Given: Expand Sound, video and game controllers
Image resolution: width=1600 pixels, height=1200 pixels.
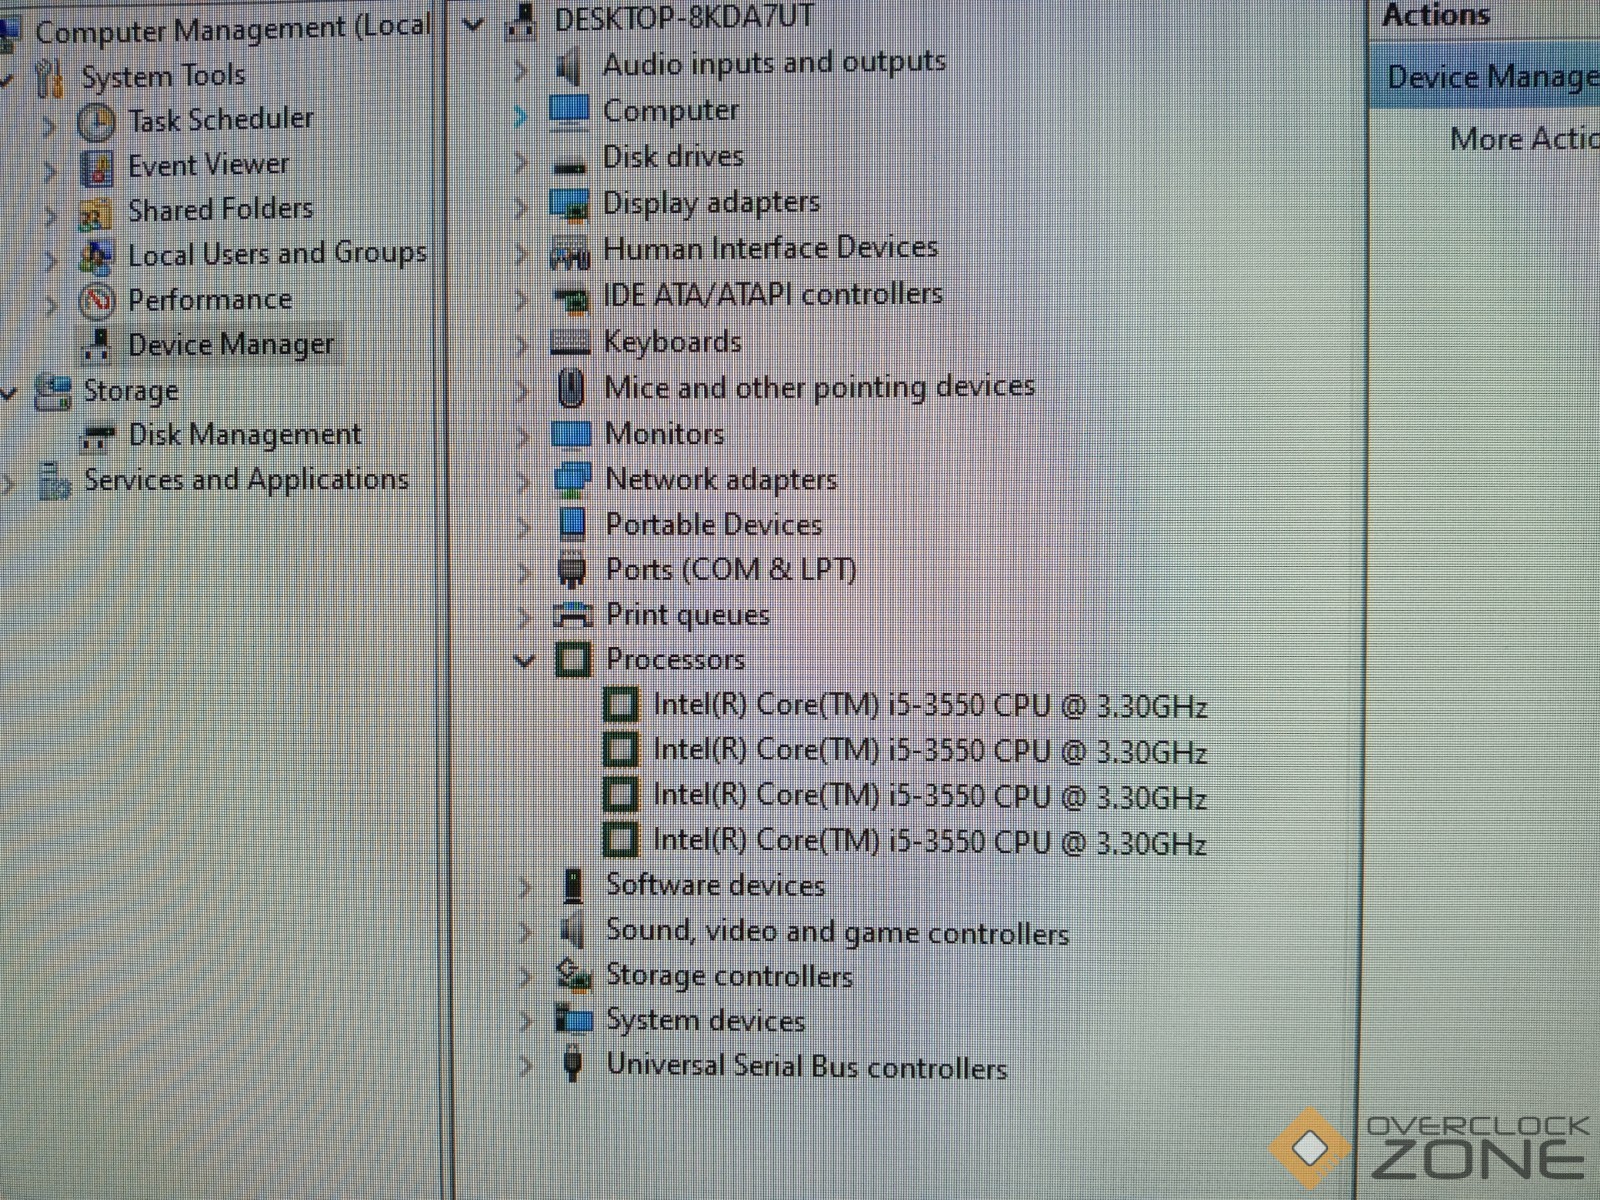Looking at the screenshot, I should 525,932.
